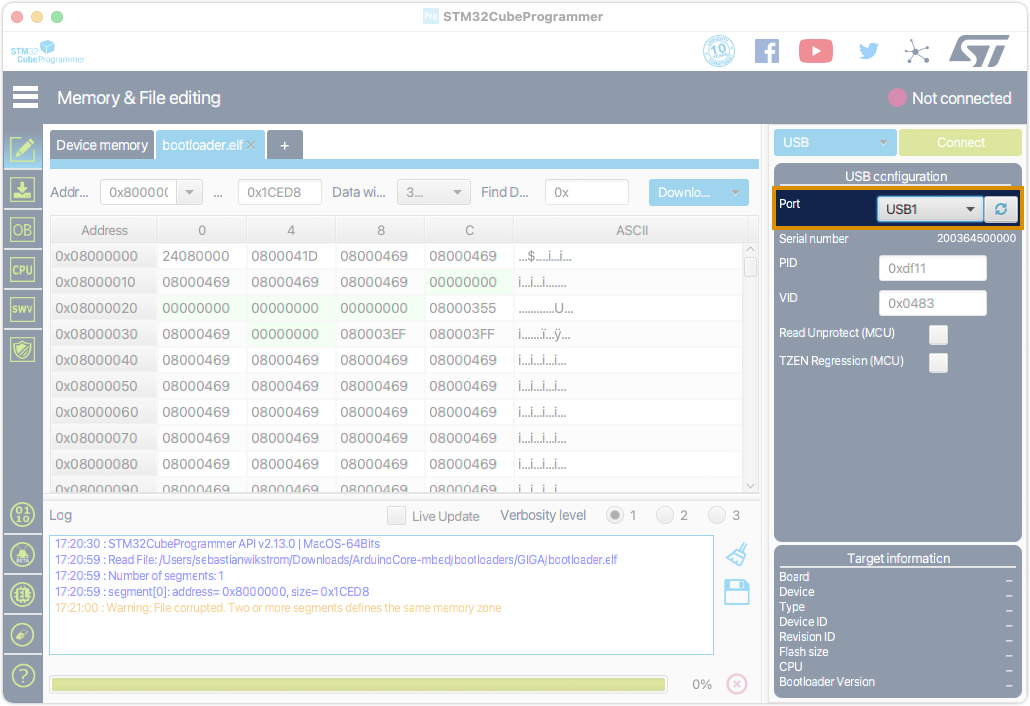Add a new tab with plus

[284, 145]
